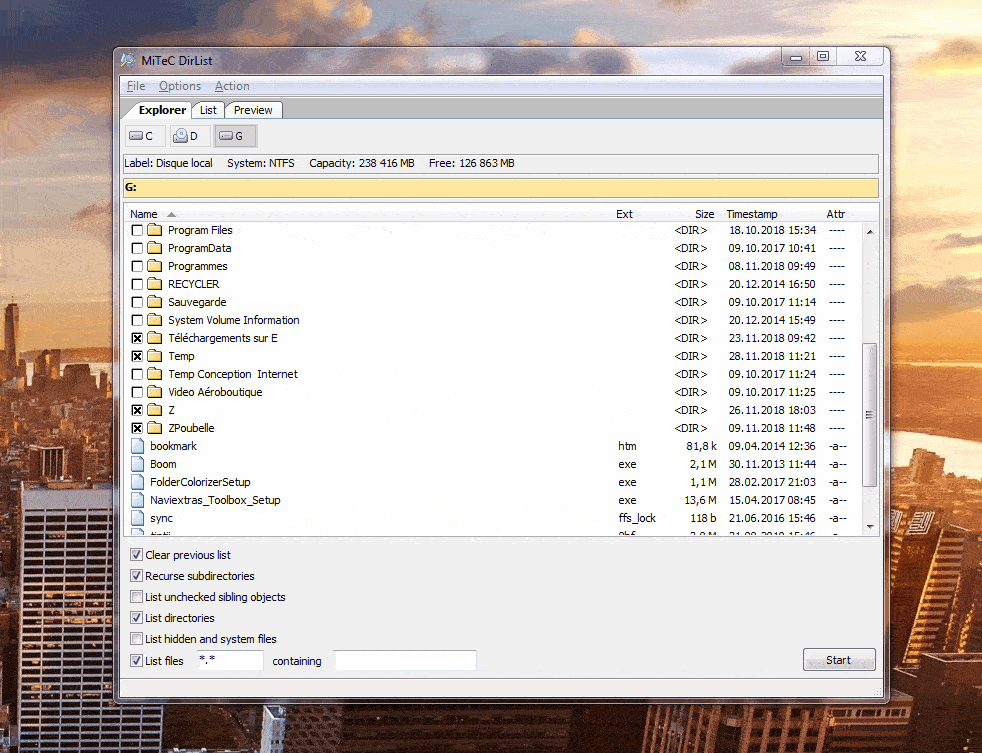This screenshot has height=753, width=982.
Task: Click the Sauvegarde folder icon
Action: pos(155,302)
